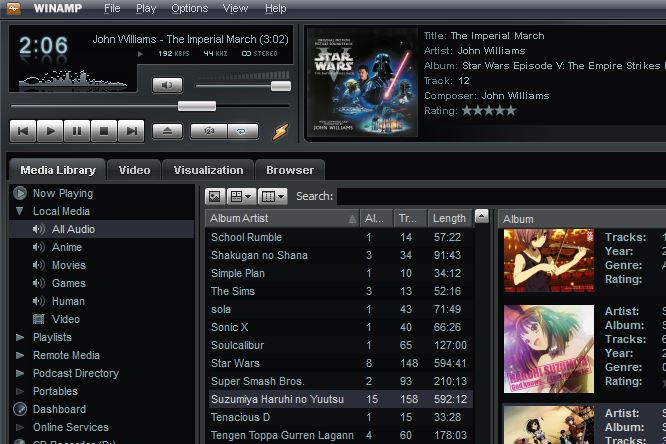666x444 pixels.
Task: Sort by the Al... albums column
Action: (376, 218)
